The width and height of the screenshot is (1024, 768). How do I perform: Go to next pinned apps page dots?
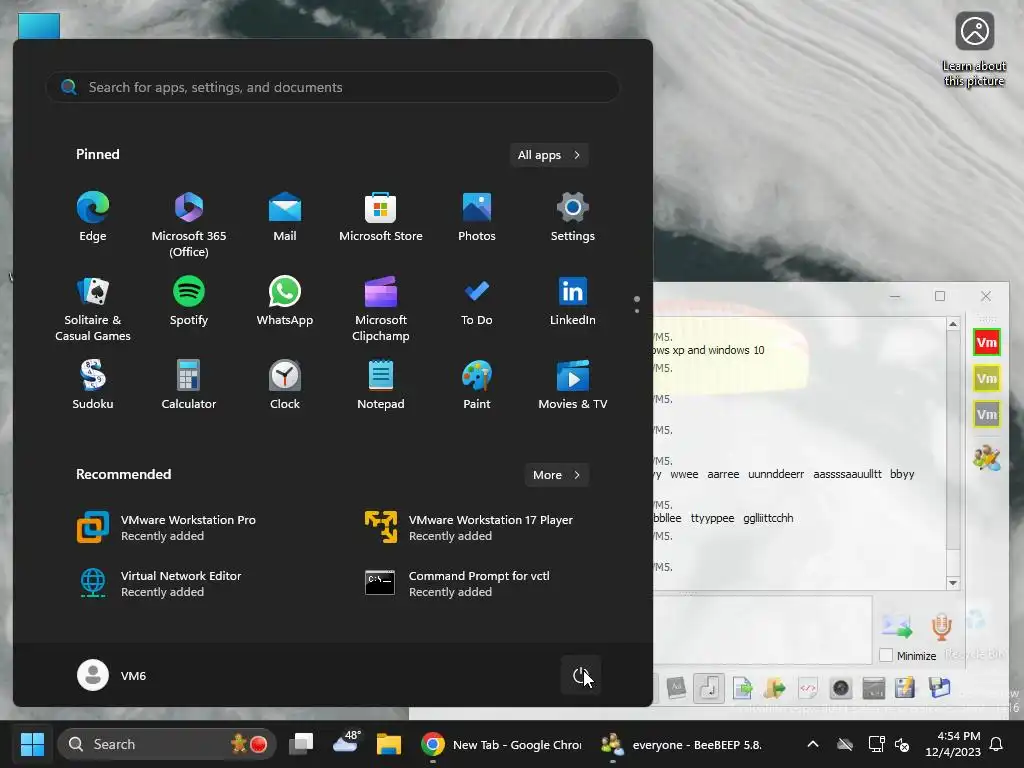pyautogui.click(x=637, y=304)
